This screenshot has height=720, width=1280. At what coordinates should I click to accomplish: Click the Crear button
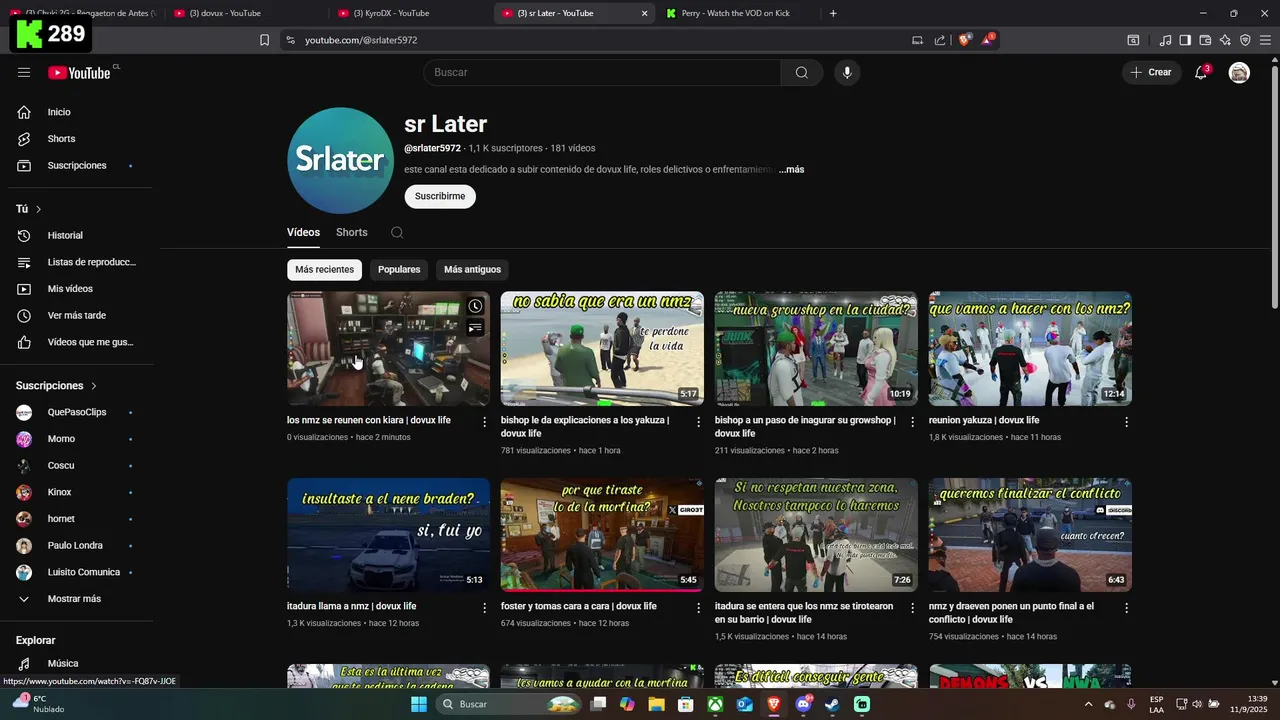[1151, 72]
